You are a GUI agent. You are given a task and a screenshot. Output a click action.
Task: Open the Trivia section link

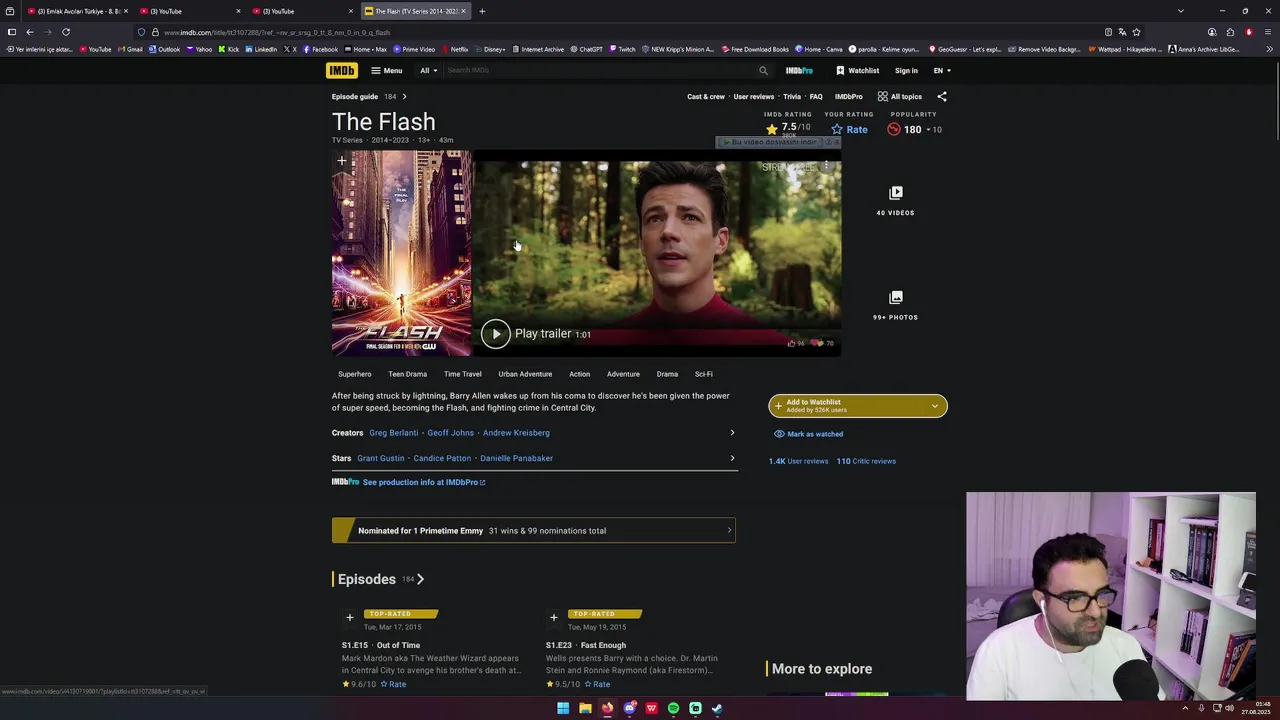(792, 96)
